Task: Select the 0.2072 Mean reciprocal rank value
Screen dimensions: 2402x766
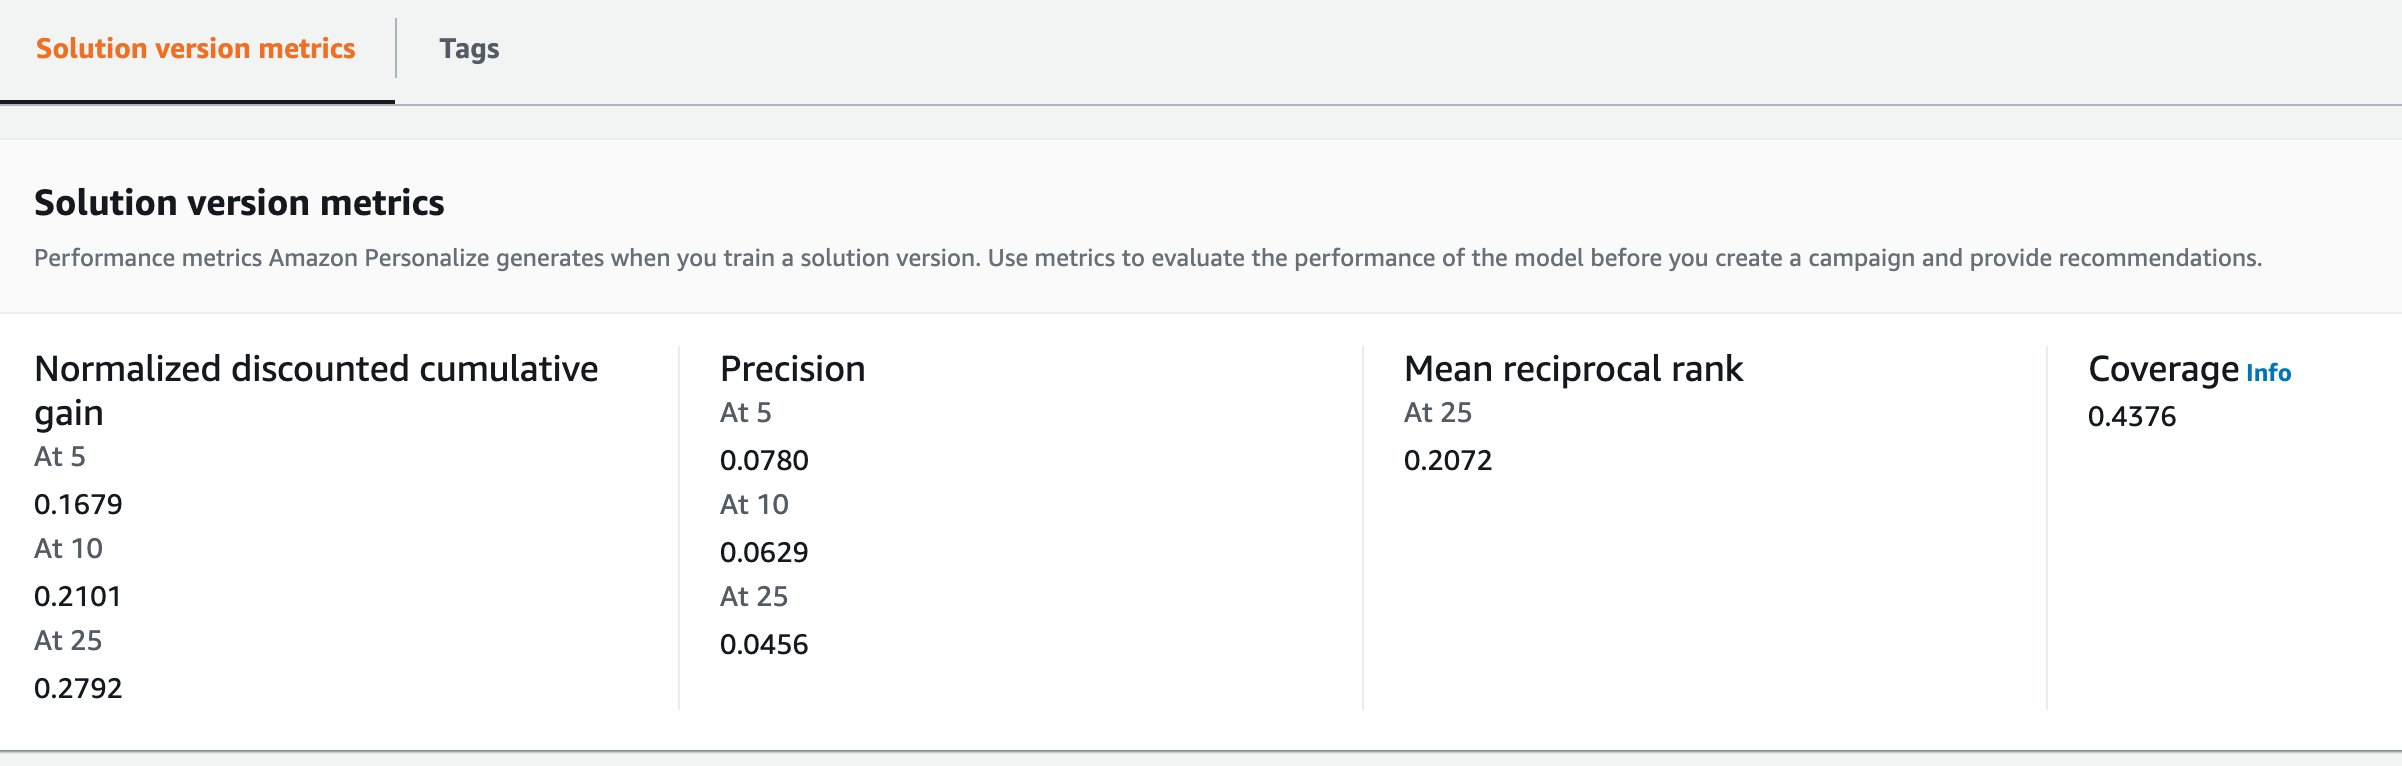Action: pyautogui.click(x=1448, y=460)
